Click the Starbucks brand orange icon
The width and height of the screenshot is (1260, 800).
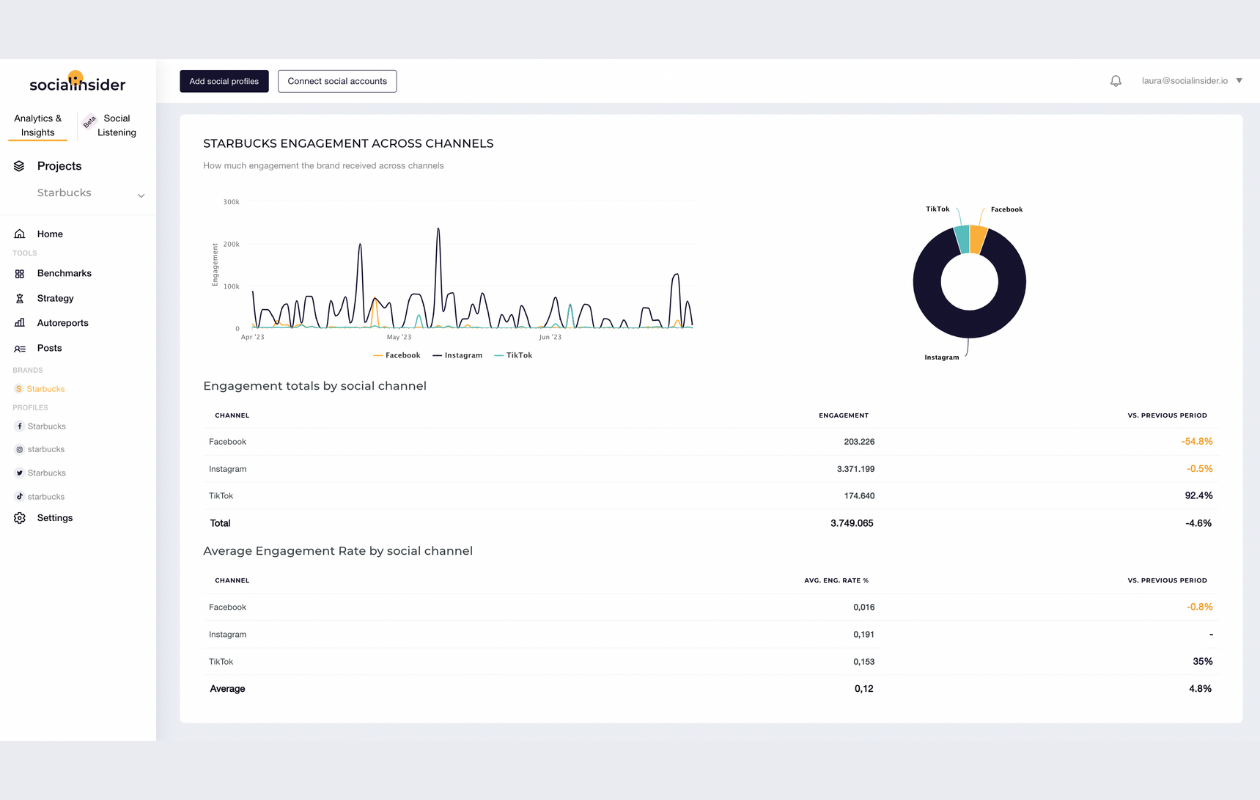tap(19, 389)
